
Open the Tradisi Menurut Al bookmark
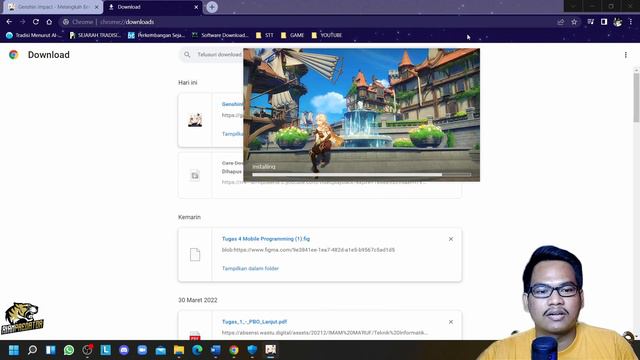34,36
